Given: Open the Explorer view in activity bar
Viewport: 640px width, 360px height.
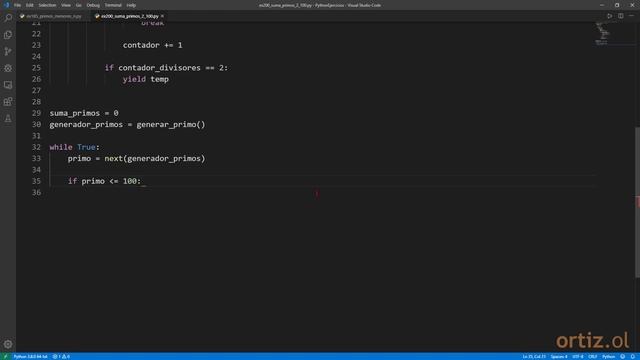Looking at the screenshot, I should click(8, 35).
